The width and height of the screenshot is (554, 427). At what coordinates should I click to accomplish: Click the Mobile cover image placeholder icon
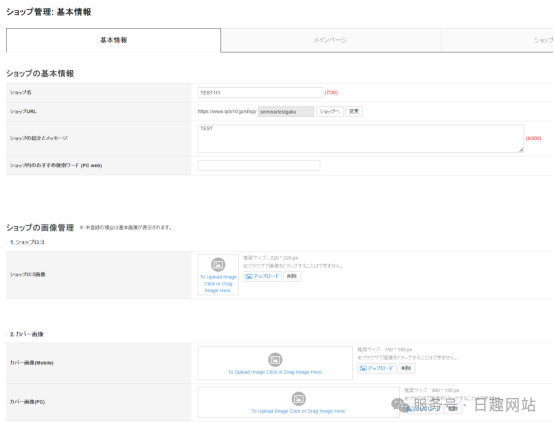(x=275, y=360)
